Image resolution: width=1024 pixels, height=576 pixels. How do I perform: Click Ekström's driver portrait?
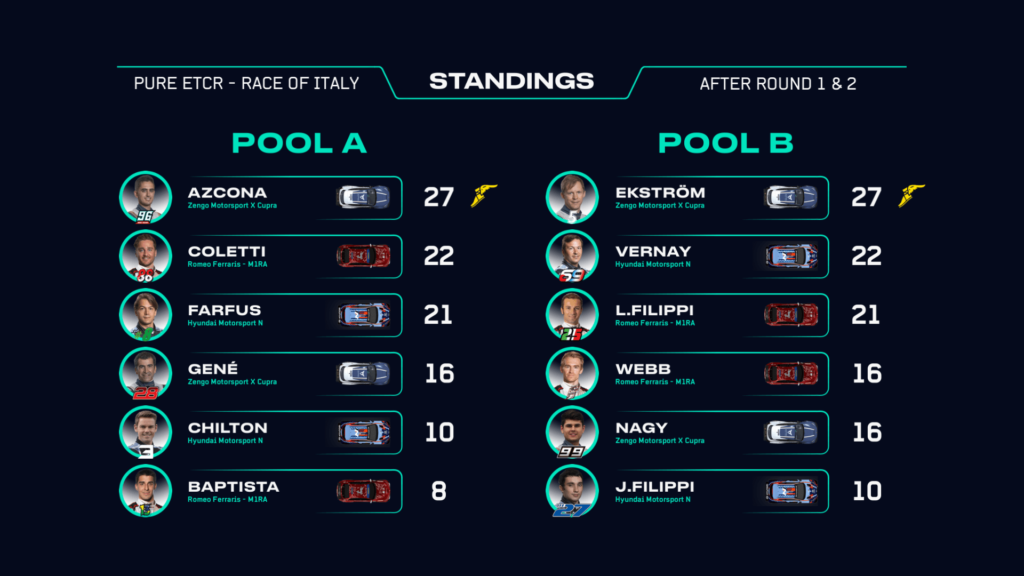(572, 197)
